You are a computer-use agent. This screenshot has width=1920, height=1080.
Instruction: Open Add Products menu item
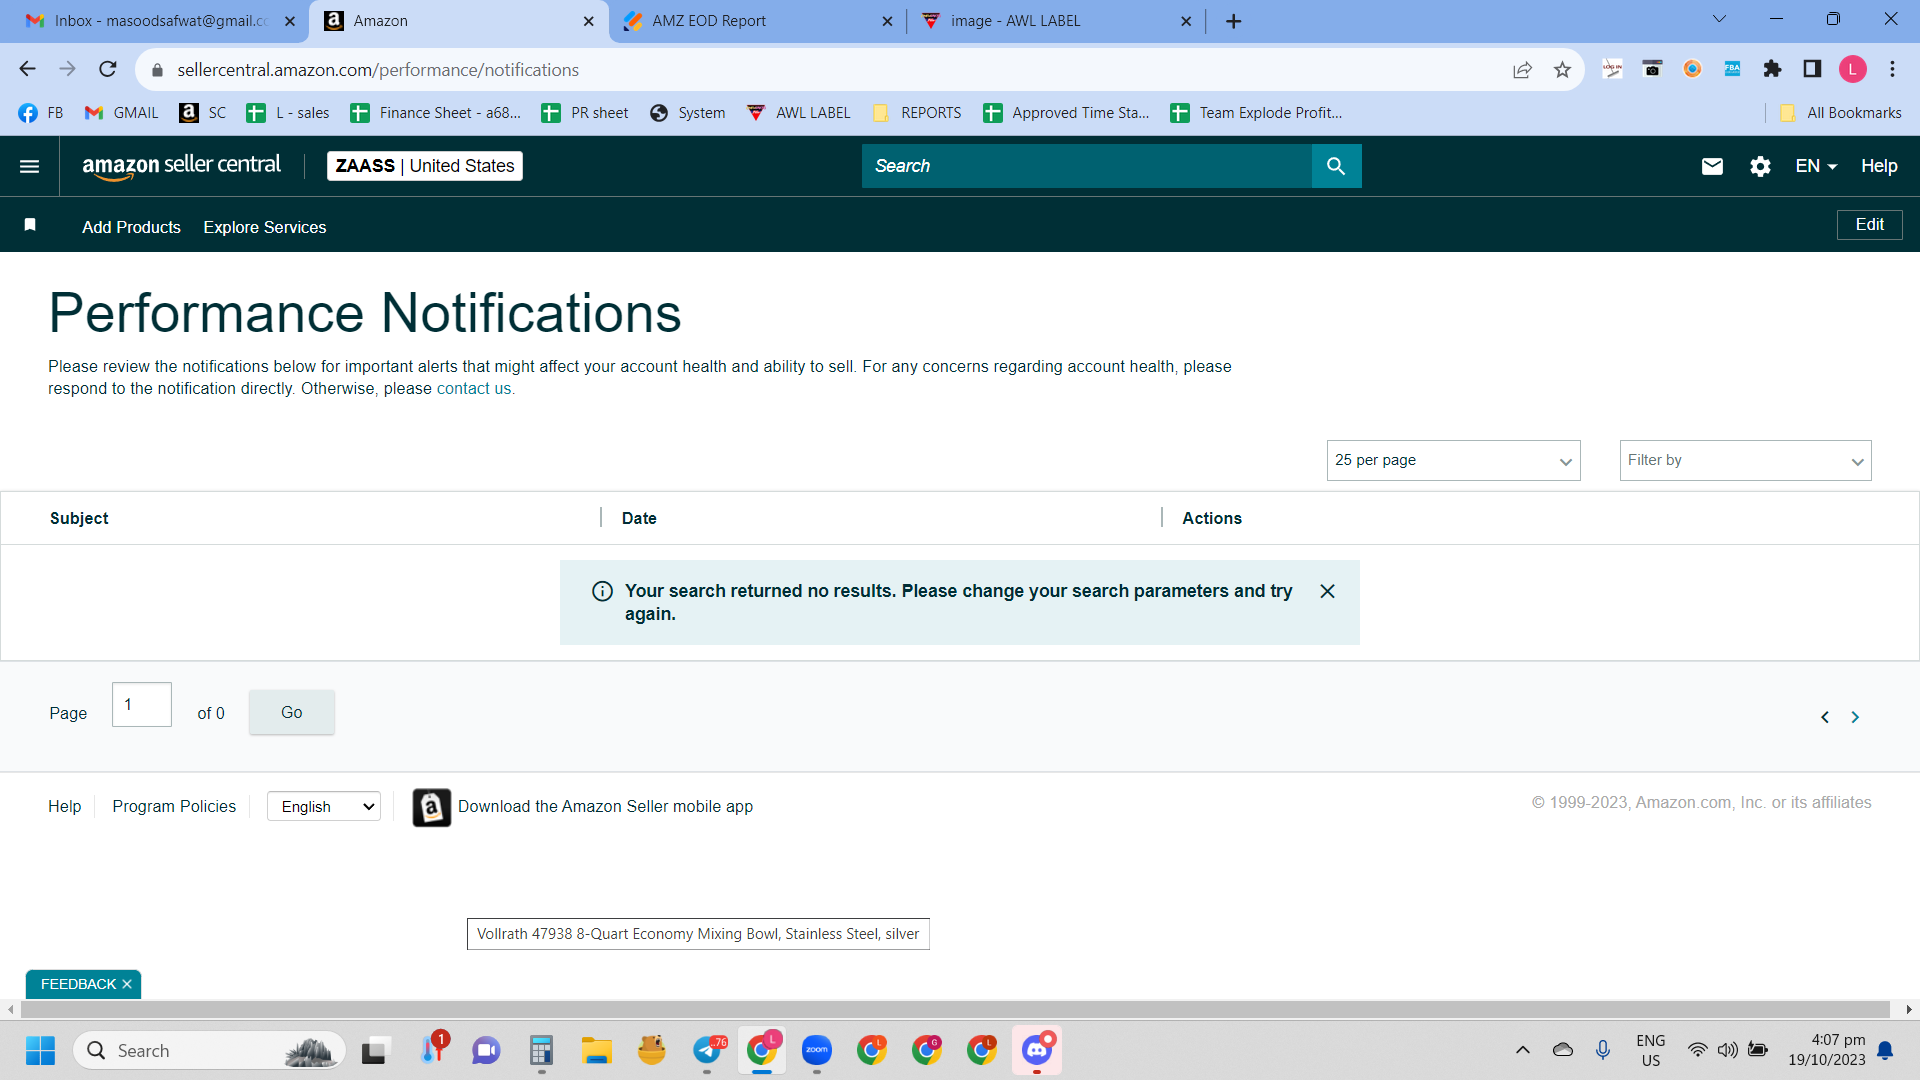coord(132,228)
